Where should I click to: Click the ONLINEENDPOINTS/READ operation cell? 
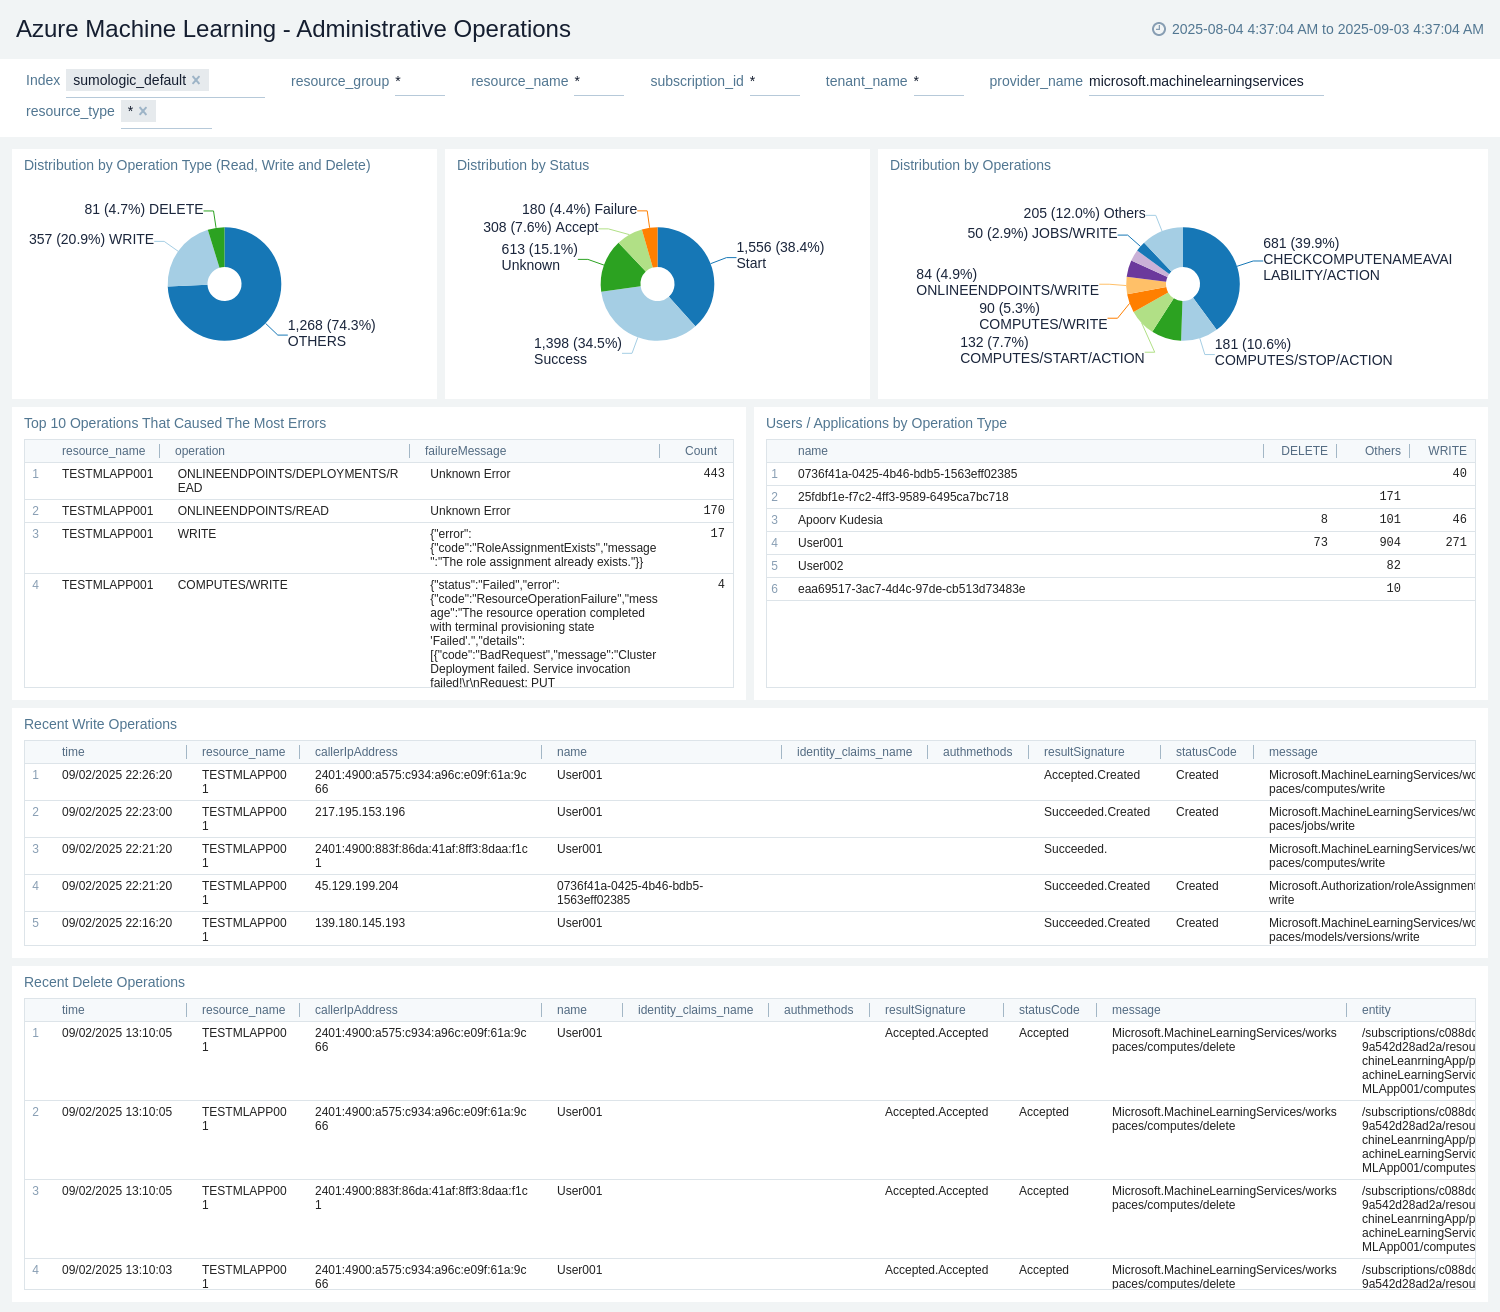(253, 511)
